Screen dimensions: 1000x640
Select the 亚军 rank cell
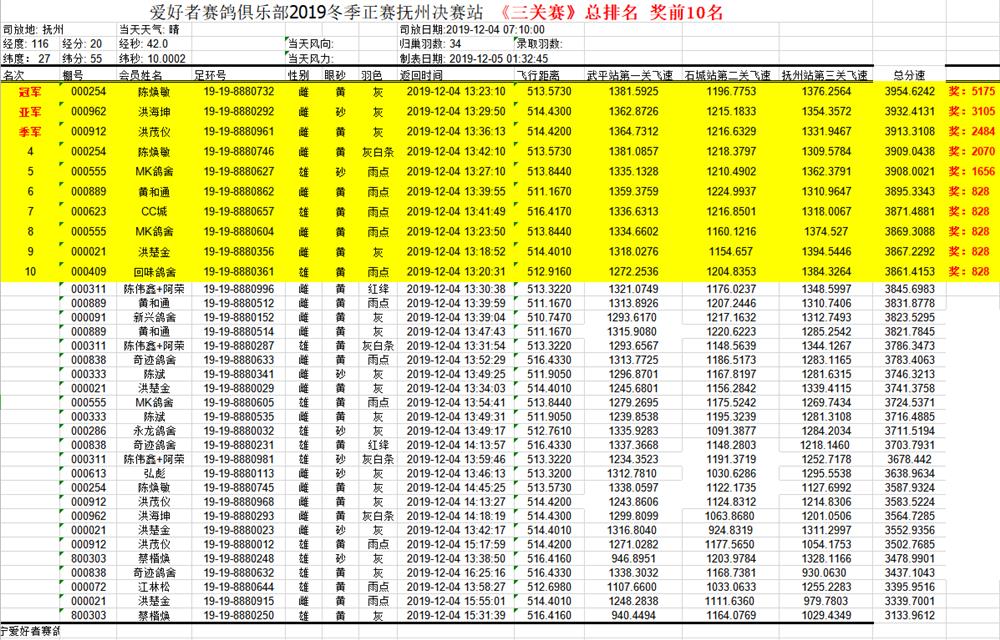click(30, 112)
